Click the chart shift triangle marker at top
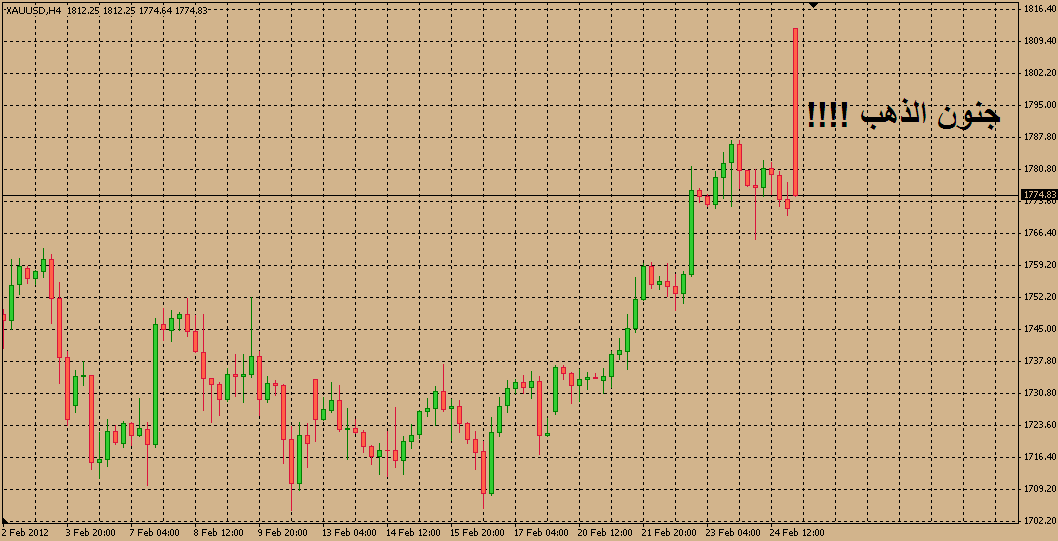Screen dimensions: 1058x541 [x=813, y=5]
